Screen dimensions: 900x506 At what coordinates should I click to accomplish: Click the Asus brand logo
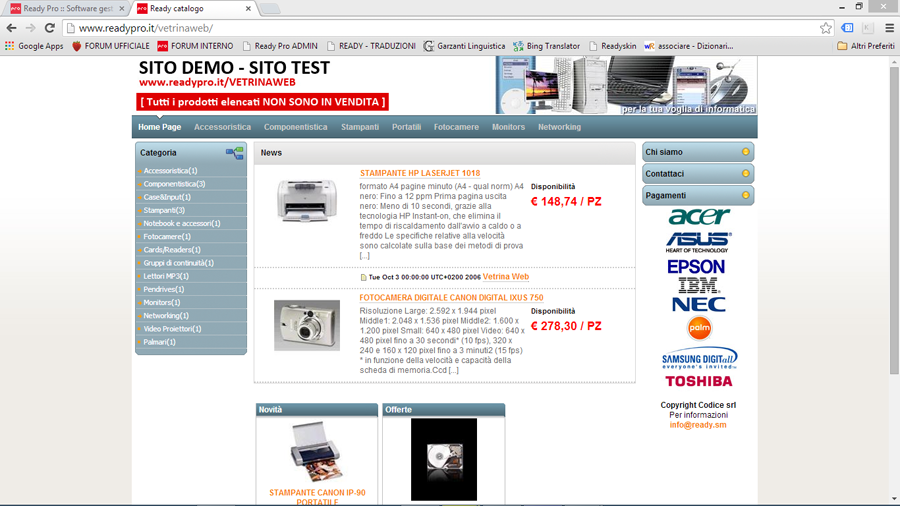click(x=698, y=242)
